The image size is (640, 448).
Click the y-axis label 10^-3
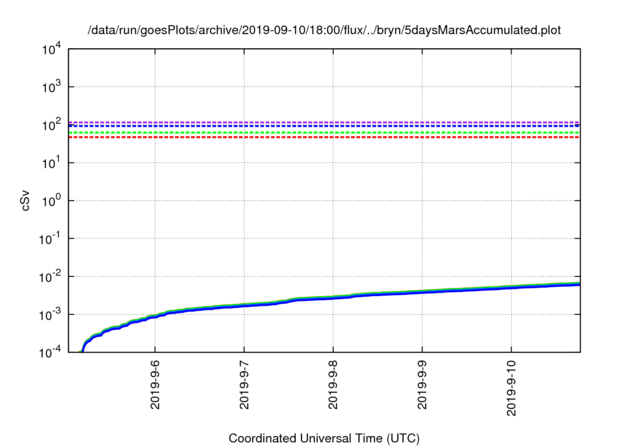coord(51,315)
